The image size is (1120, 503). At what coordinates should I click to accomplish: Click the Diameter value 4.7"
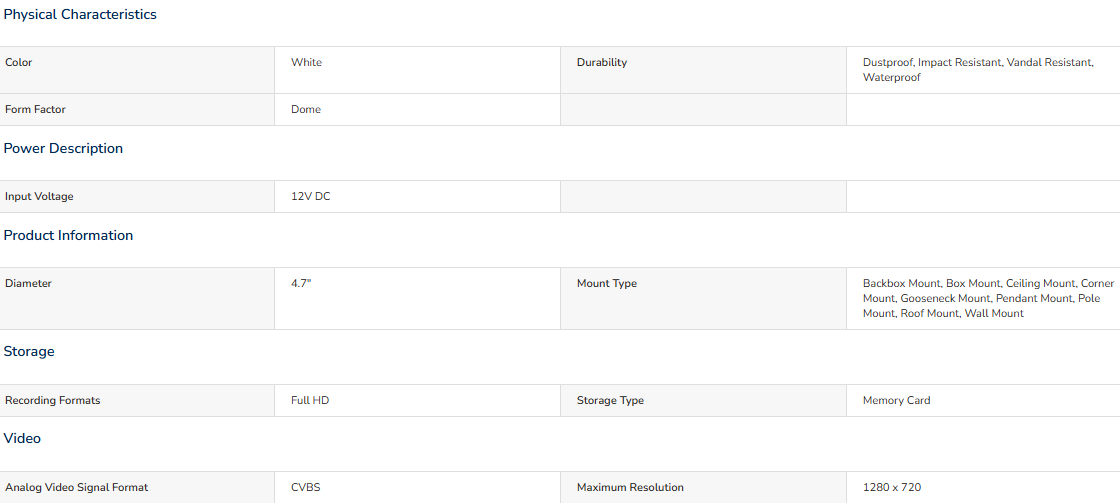[301, 283]
